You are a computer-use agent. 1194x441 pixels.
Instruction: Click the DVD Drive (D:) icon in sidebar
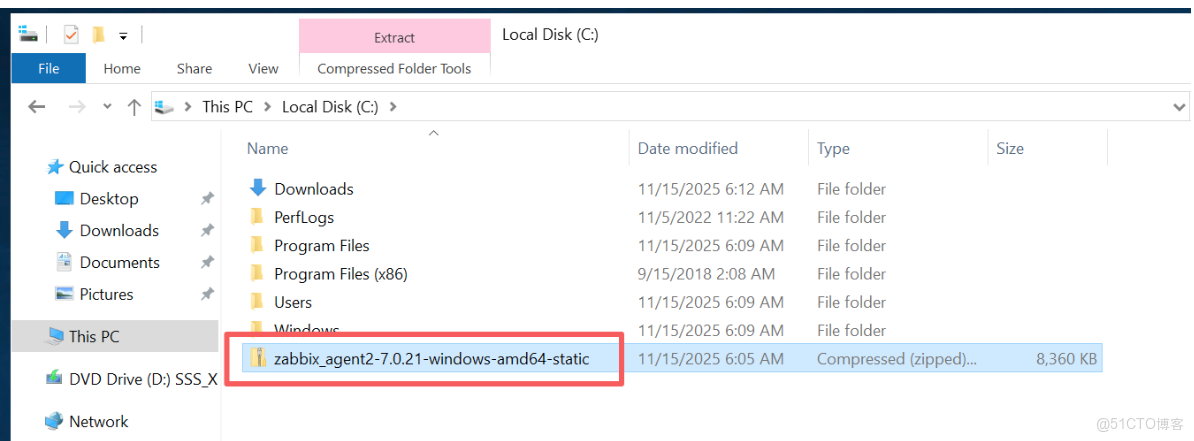click(x=55, y=379)
